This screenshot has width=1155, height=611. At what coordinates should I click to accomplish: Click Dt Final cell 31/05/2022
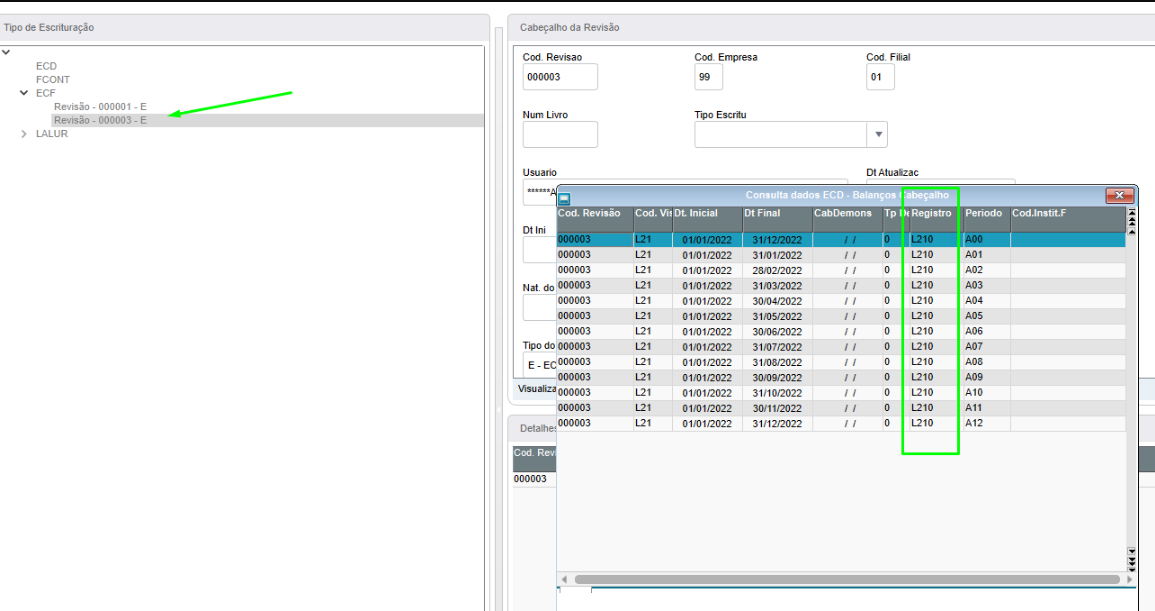tap(777, 316)
